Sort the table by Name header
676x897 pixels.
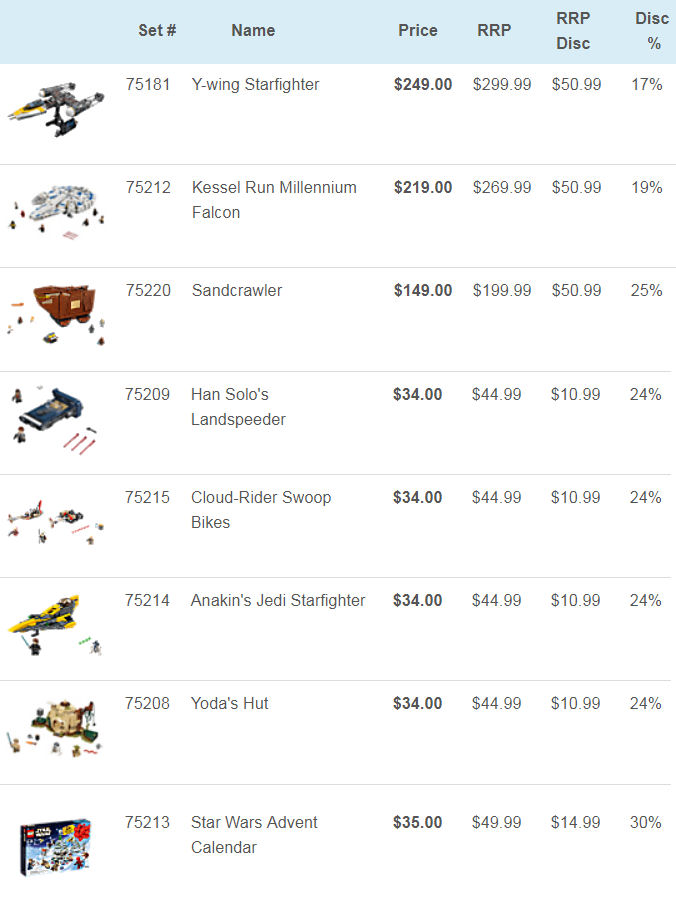pyautogui.click(x=253, y=30)
